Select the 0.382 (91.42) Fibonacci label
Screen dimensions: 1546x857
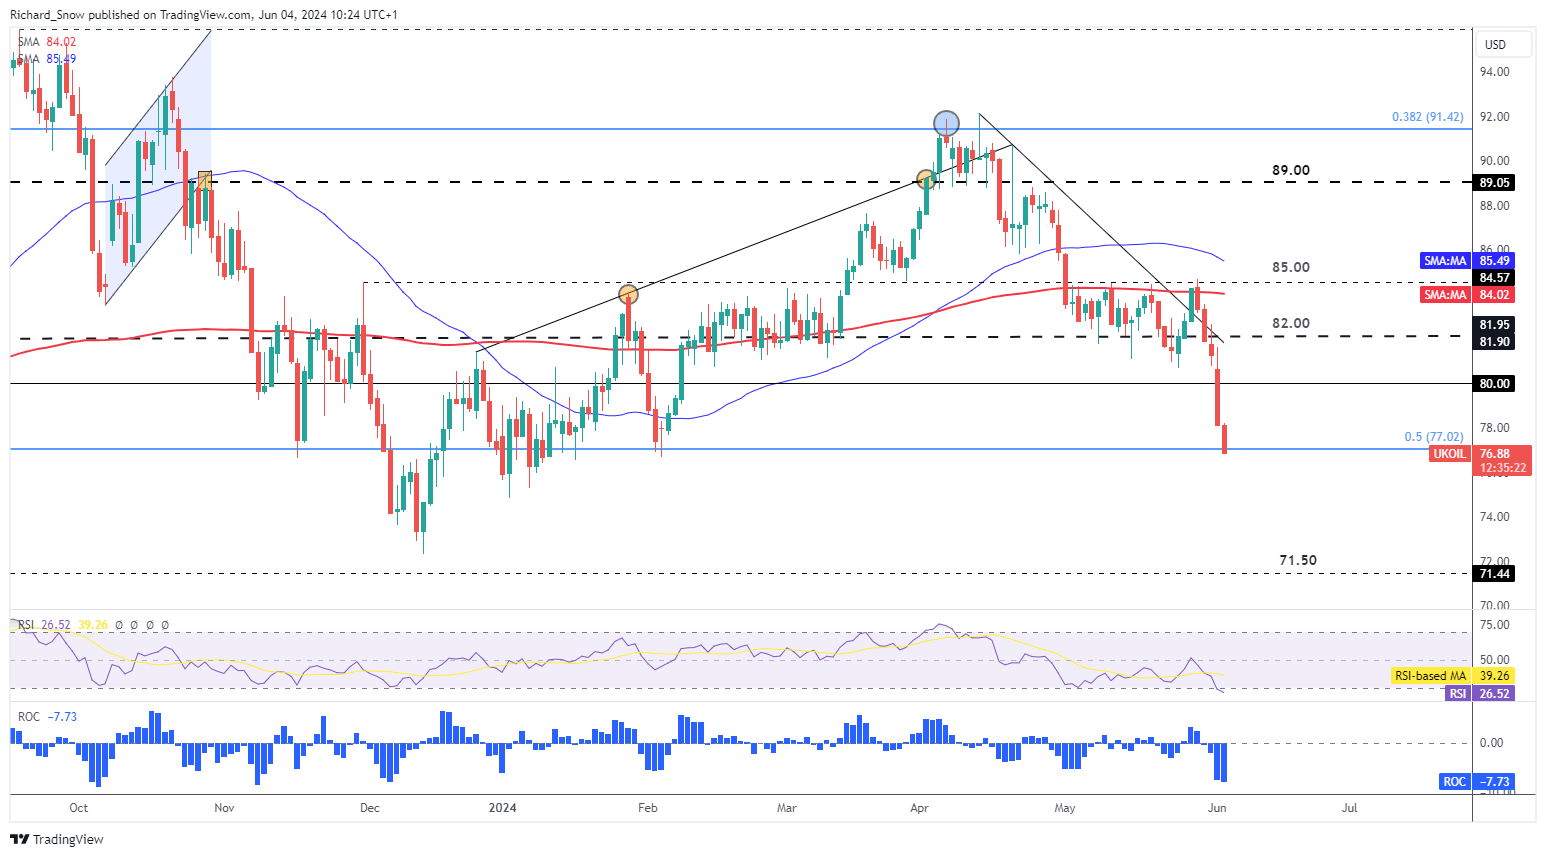1427,117
